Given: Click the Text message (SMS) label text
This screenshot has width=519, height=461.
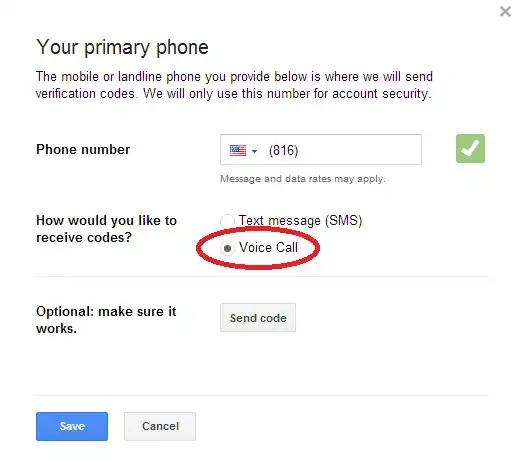Looking at the screenshot, I should coord(300,221).
